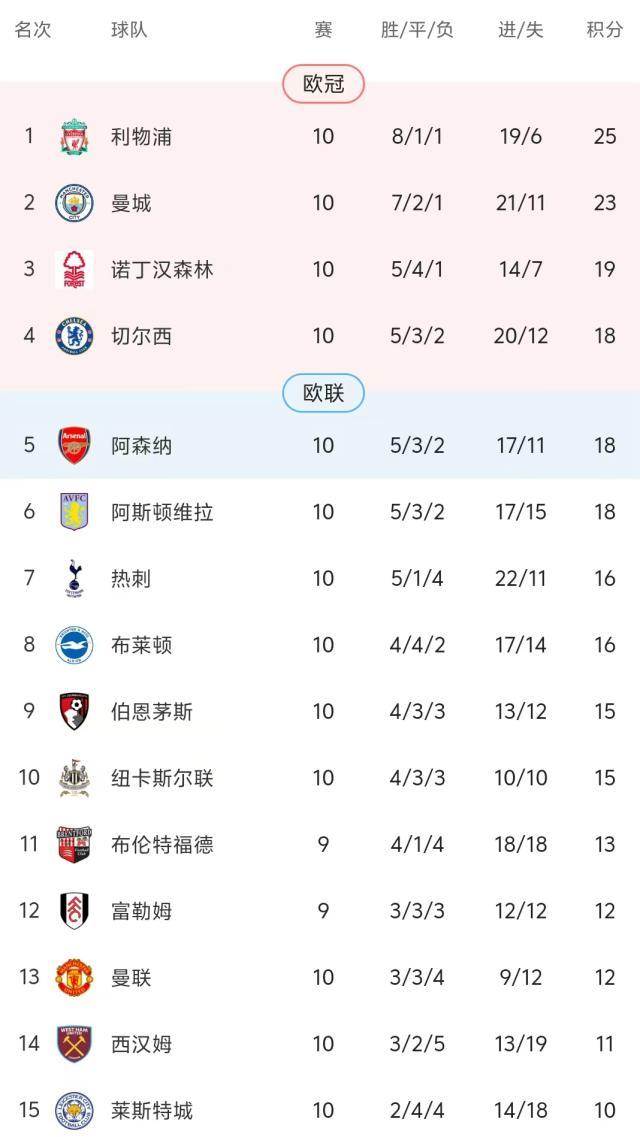Open the Aston Villa crest
This screenshot has height=1137, width=640.
74,512
